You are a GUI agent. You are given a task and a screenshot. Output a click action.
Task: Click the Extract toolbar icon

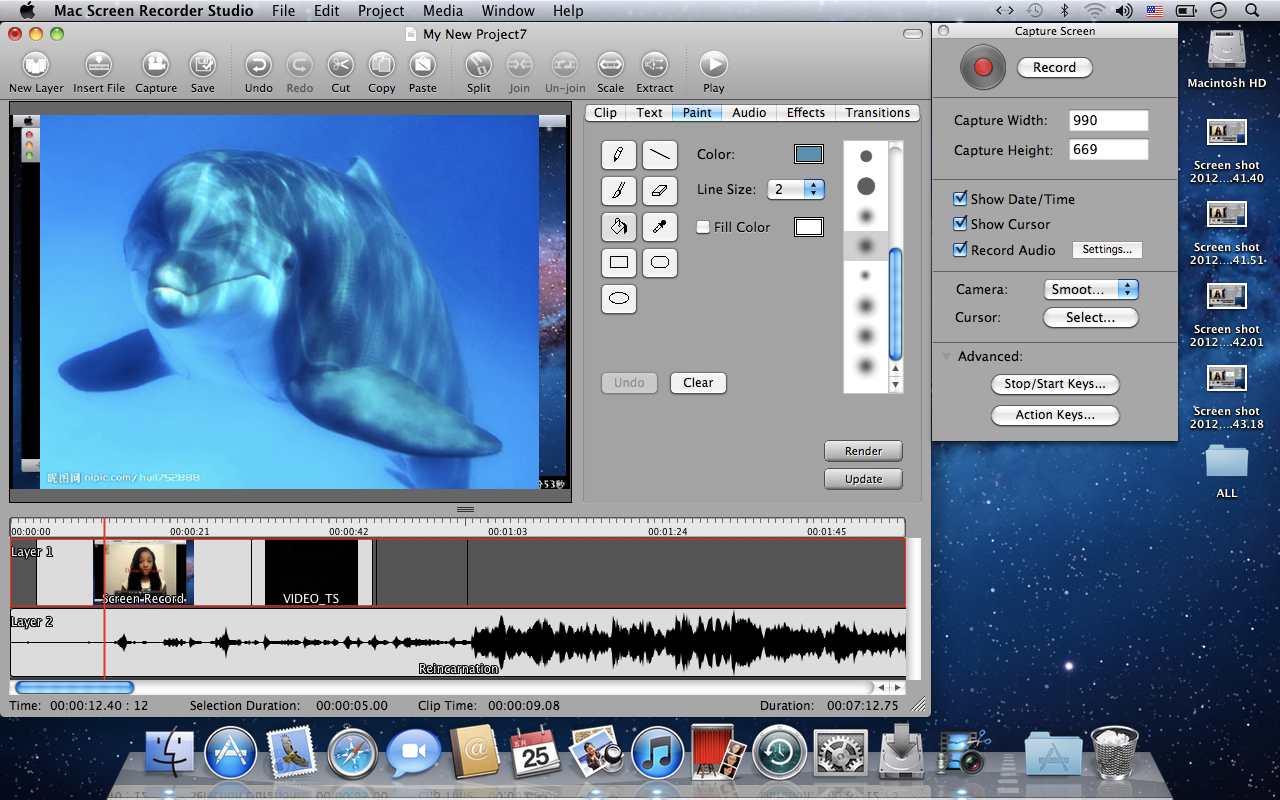[x=655, y=66]
